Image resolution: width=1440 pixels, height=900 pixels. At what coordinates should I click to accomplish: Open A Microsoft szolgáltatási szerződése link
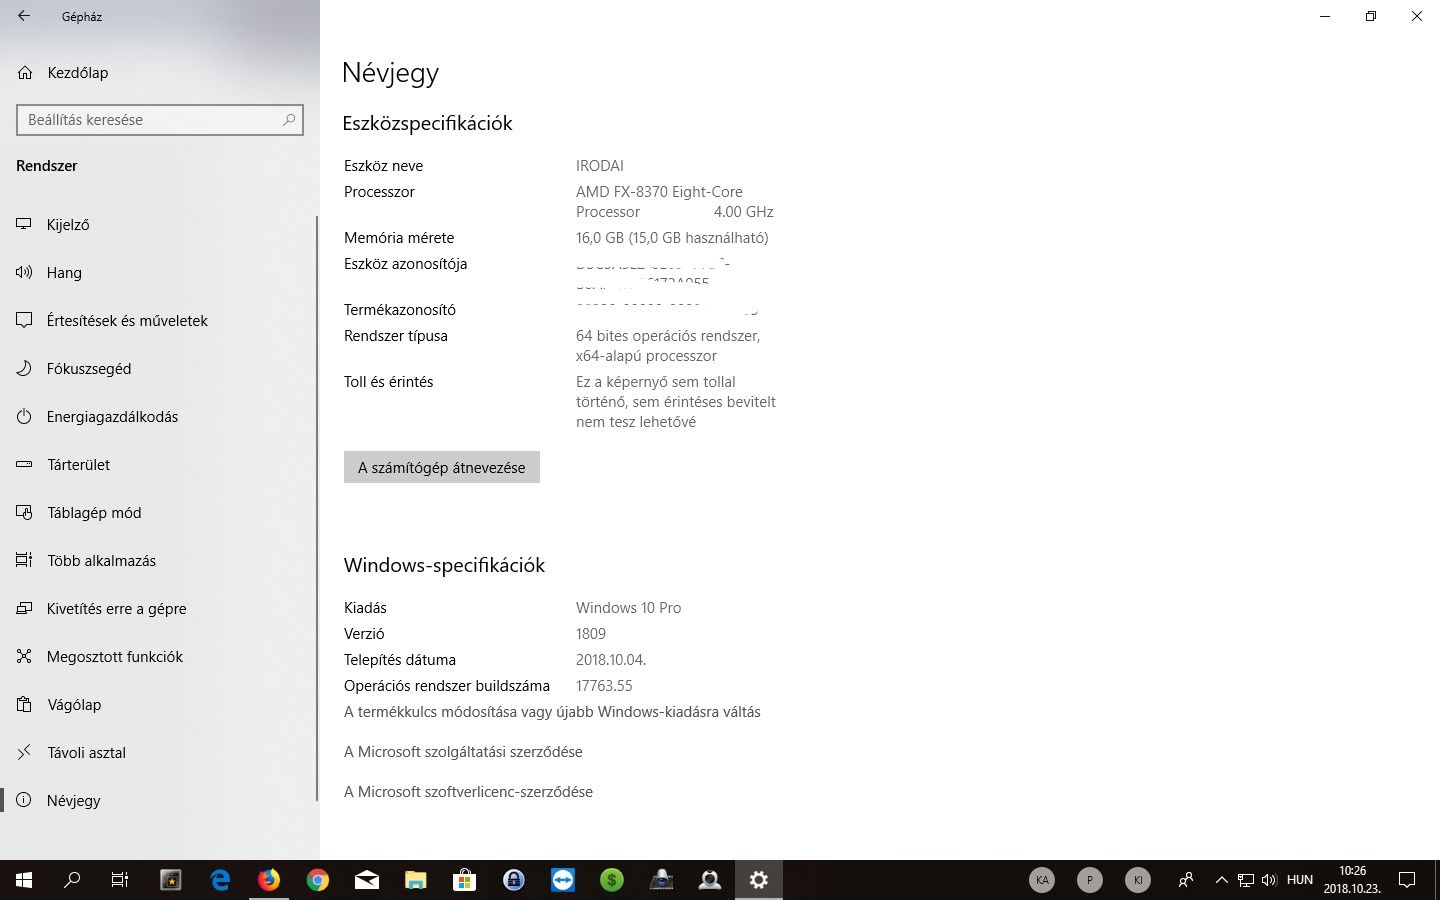(x=463, y=752)
